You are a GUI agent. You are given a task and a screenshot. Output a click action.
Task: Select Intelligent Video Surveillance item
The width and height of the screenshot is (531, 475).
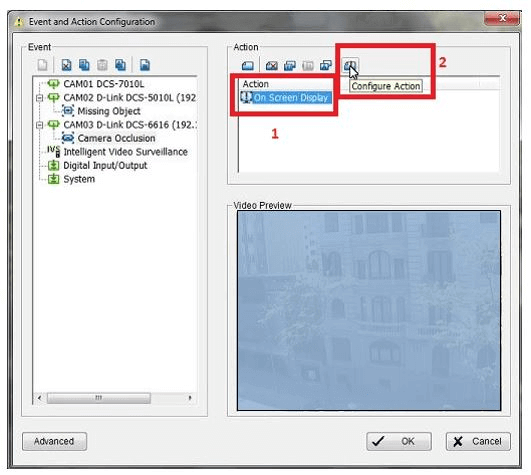click(125, 152)
